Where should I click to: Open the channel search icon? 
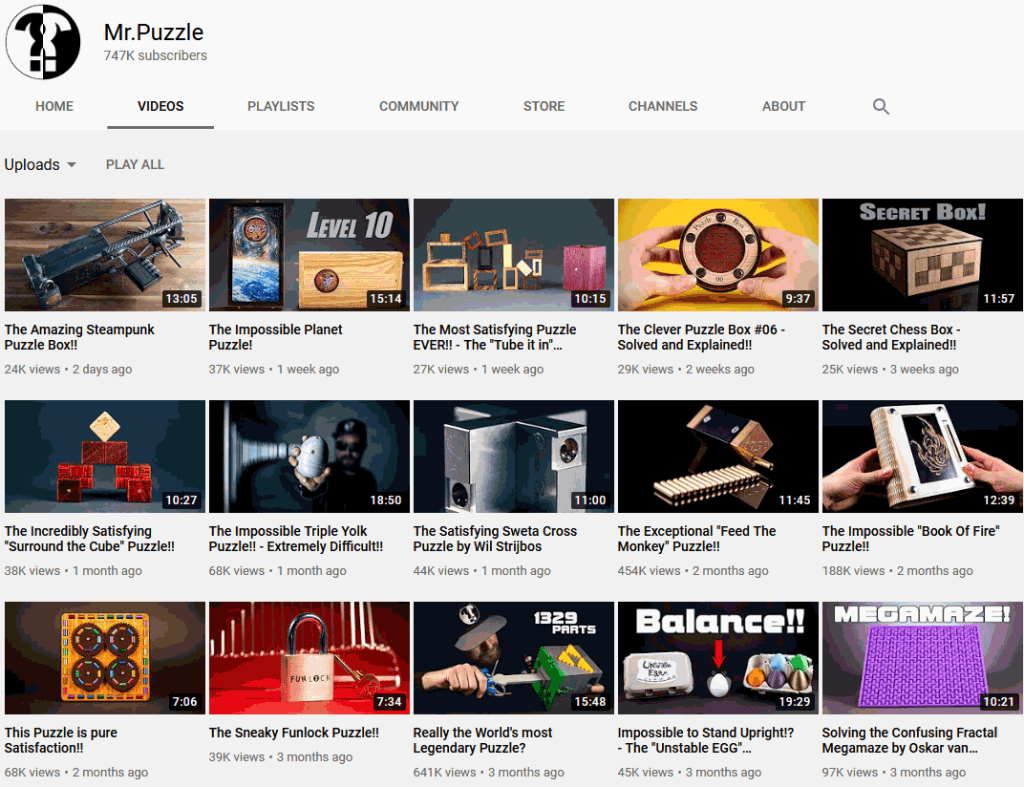click(x=880, y=106)
